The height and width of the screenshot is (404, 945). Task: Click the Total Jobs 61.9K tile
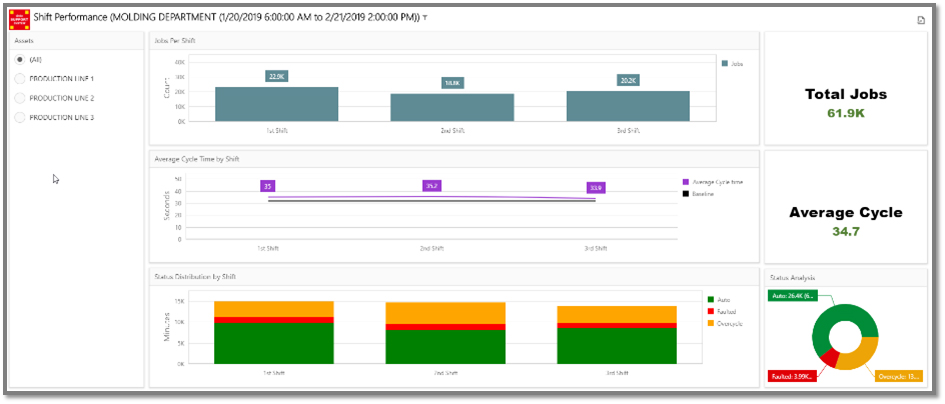click(846, 103)
